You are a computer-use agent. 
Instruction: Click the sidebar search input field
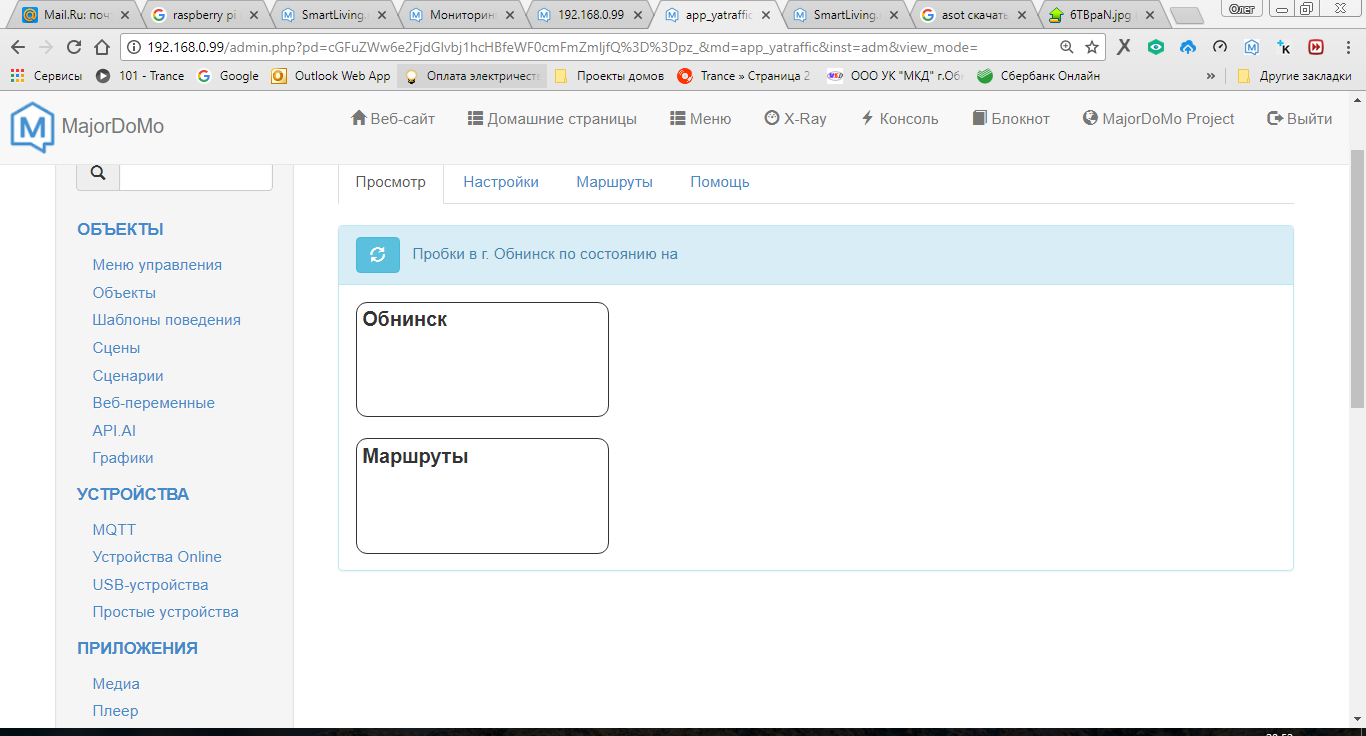[x=196, y=172]
